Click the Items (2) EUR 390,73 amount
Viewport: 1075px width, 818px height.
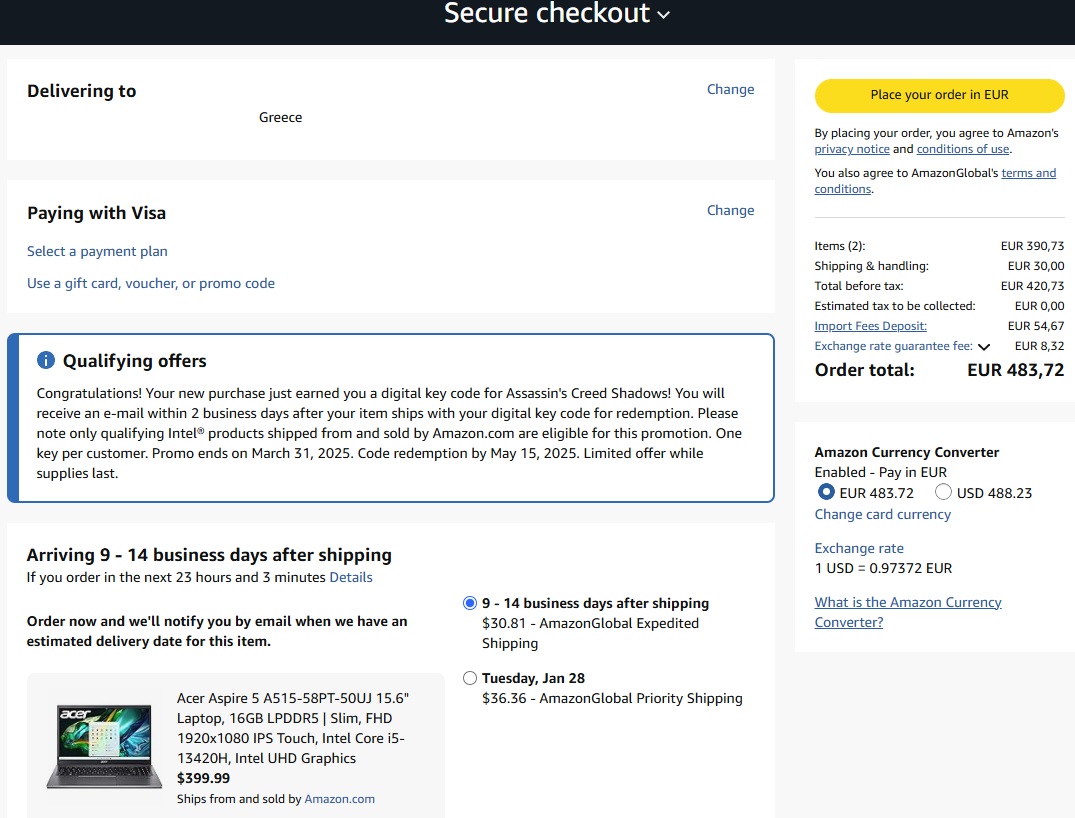pyautogui.click(x=1032, y=246)
